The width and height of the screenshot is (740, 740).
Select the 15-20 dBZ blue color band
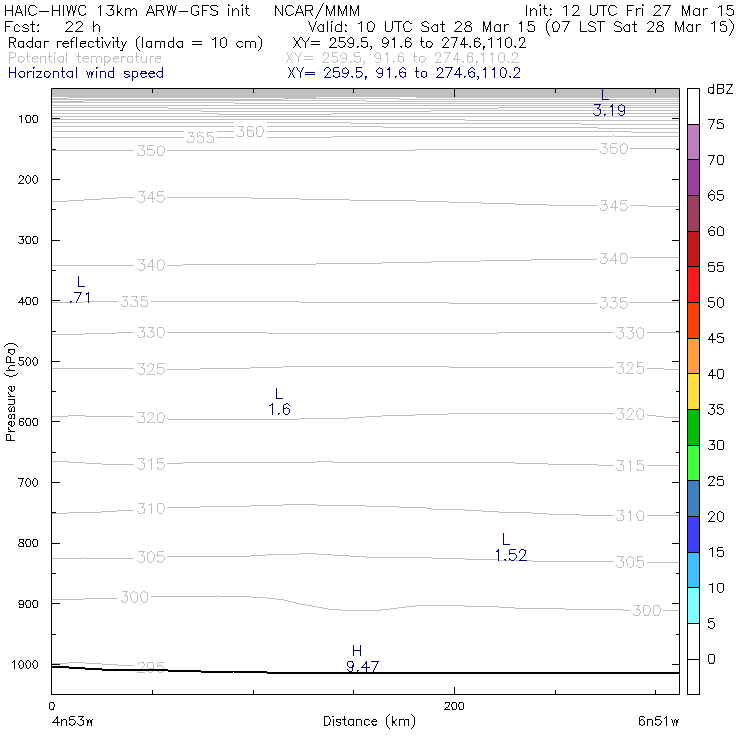click(693, 534)
